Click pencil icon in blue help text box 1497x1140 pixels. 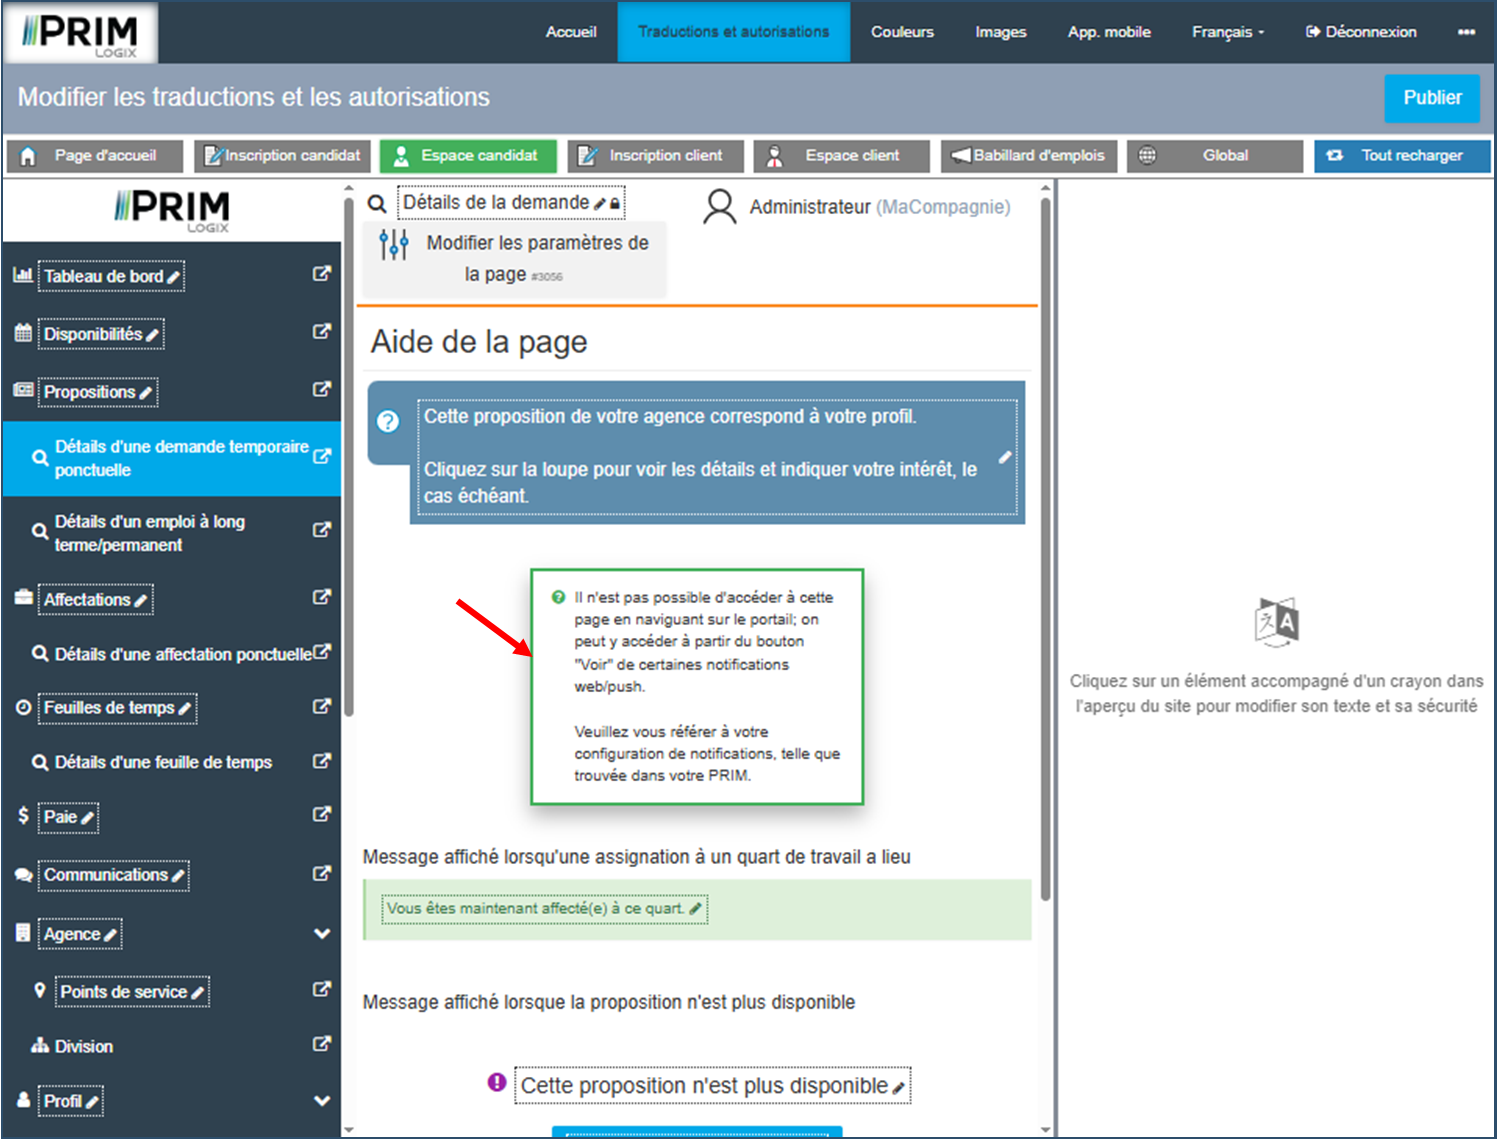[1005, 457]
